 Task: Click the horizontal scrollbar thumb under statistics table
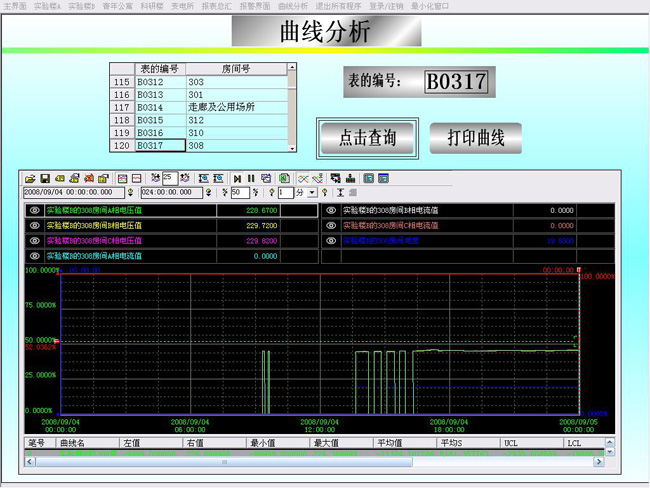(224, 461)
